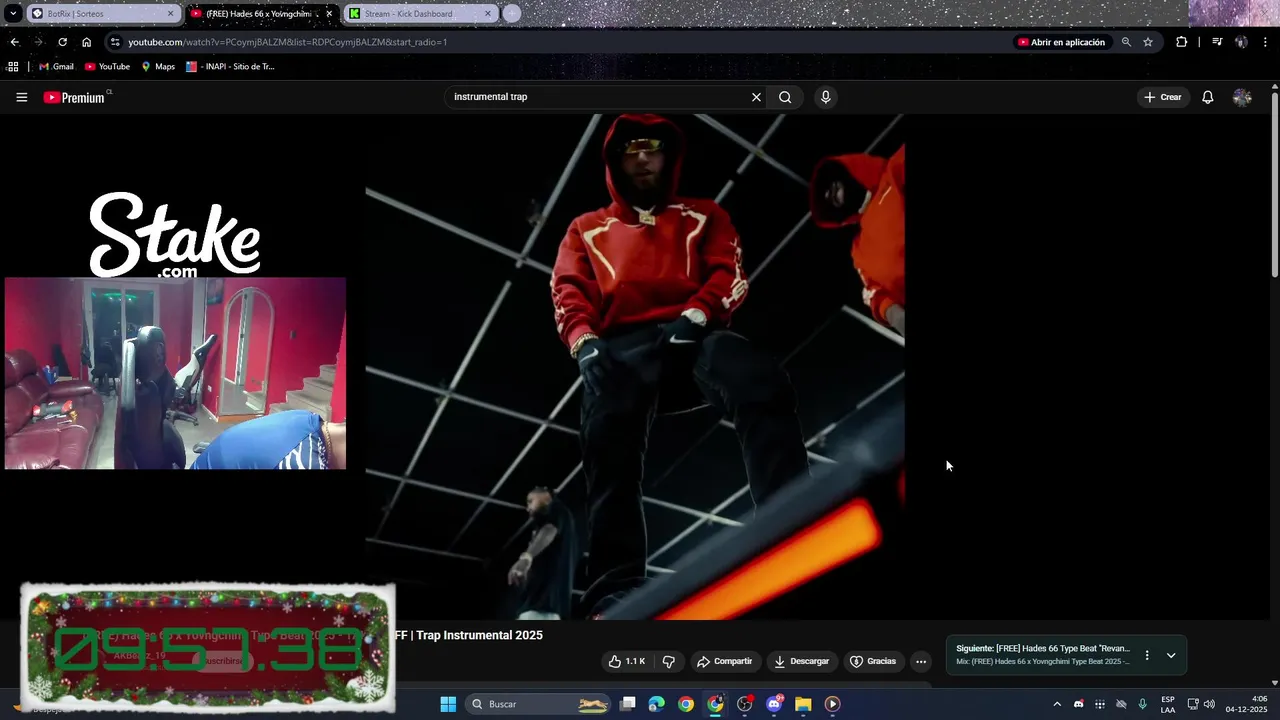Reload the current page
This screenshot has width=1280, height=720.
coord(62,42)
